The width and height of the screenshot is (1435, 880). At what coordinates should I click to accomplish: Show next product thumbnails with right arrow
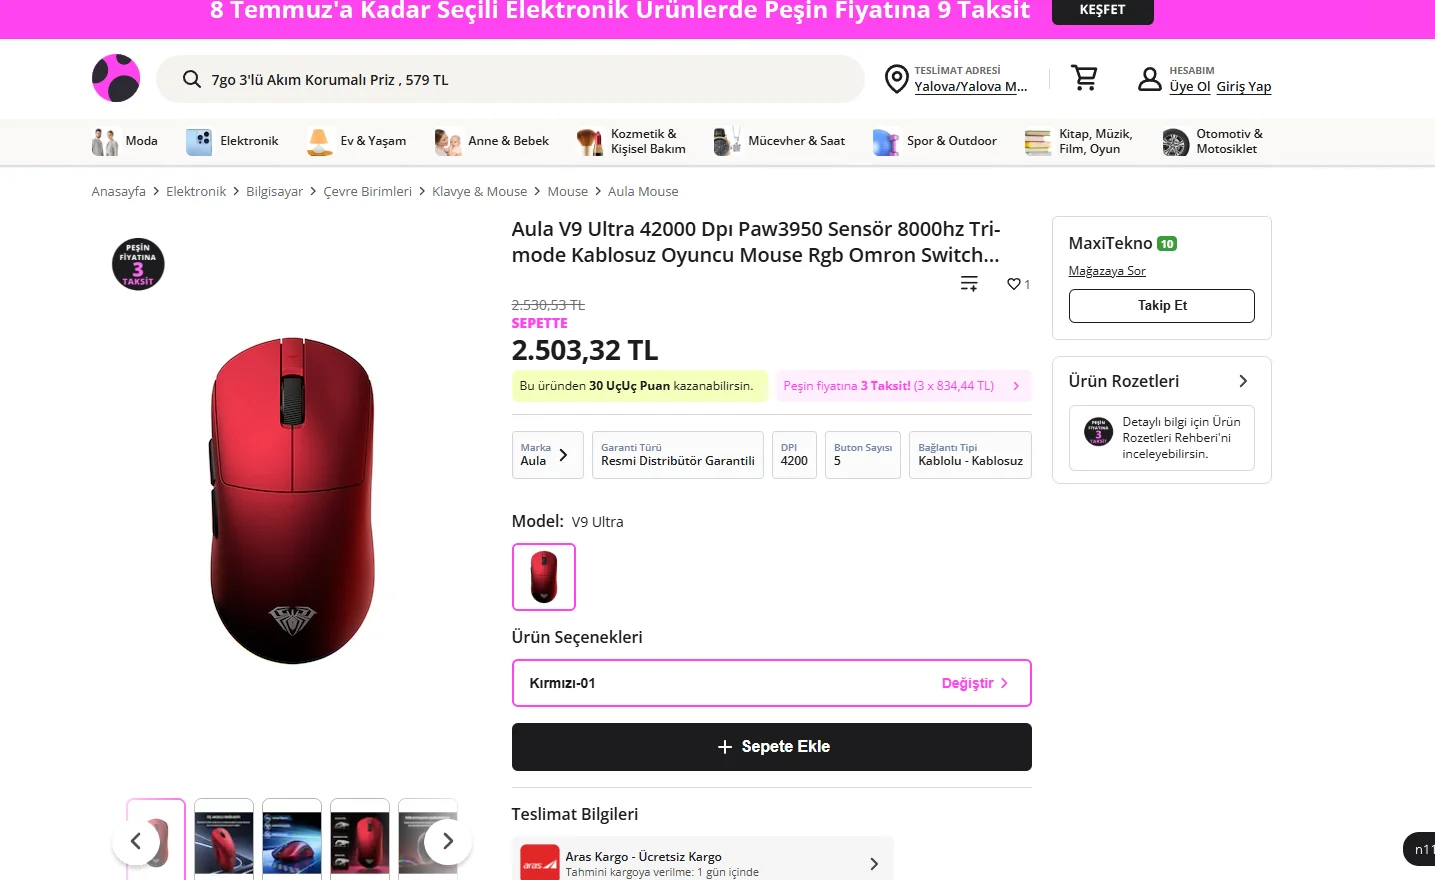click(x=447, y=842)
